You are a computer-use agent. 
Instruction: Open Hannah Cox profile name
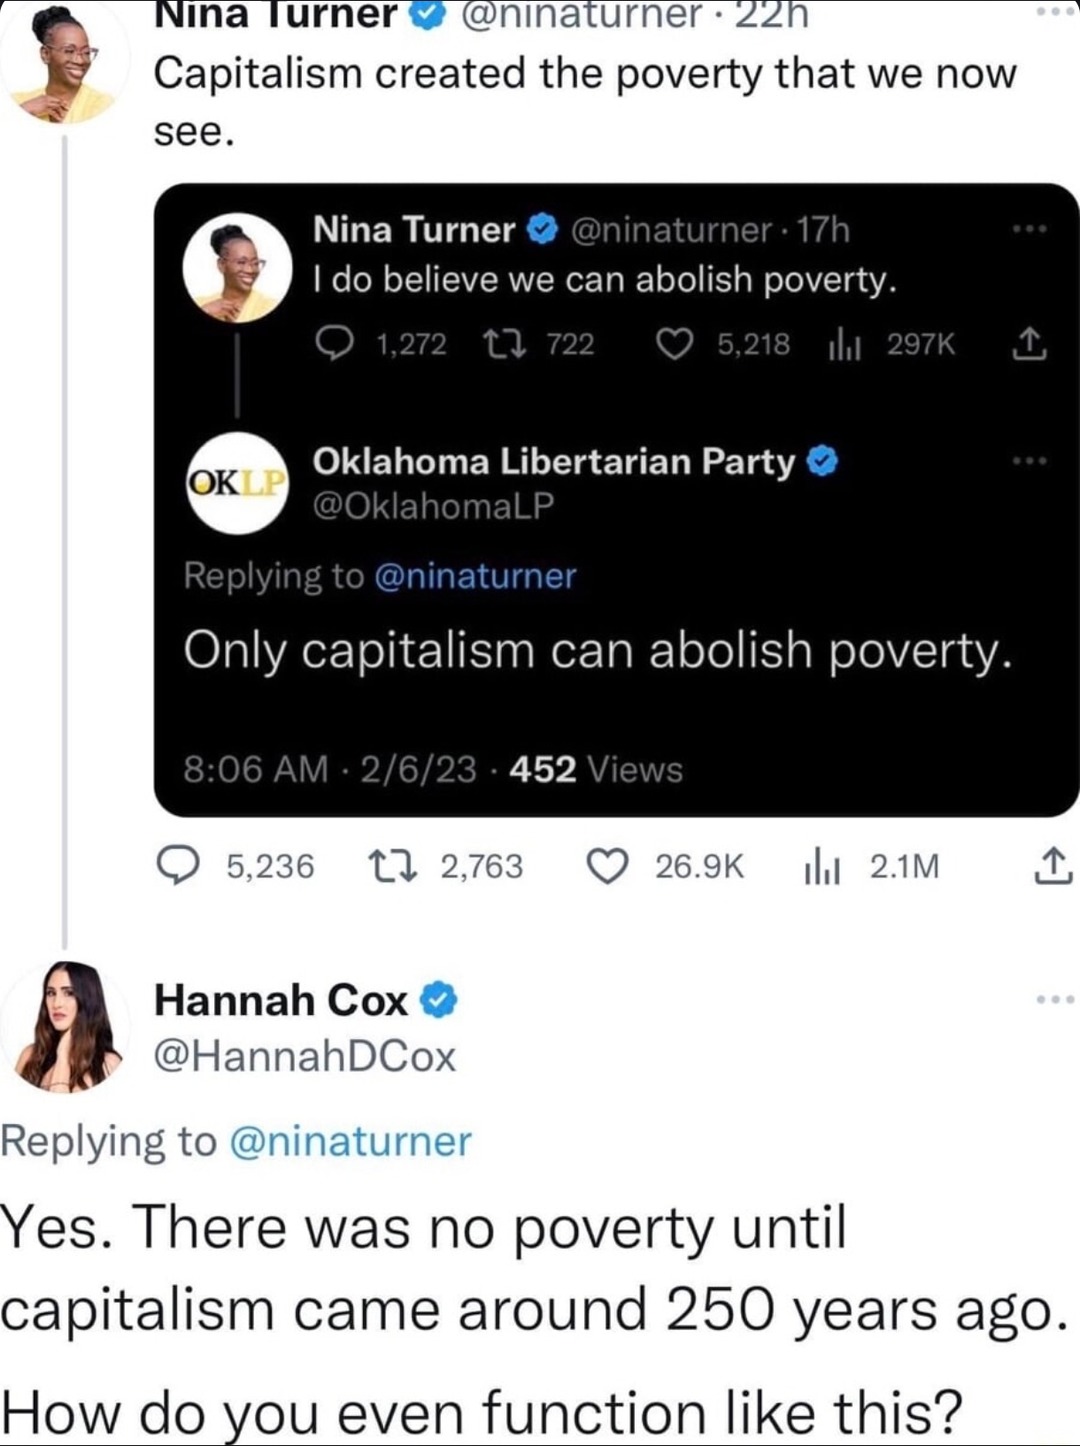pos(281,1000)
